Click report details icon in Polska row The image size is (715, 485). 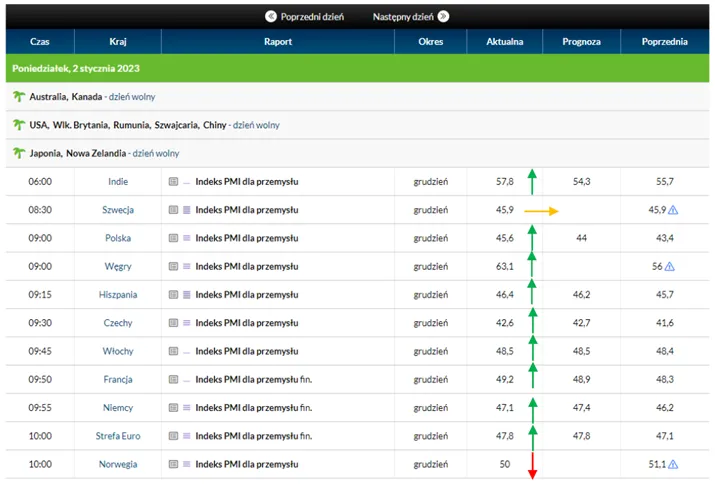173,238
